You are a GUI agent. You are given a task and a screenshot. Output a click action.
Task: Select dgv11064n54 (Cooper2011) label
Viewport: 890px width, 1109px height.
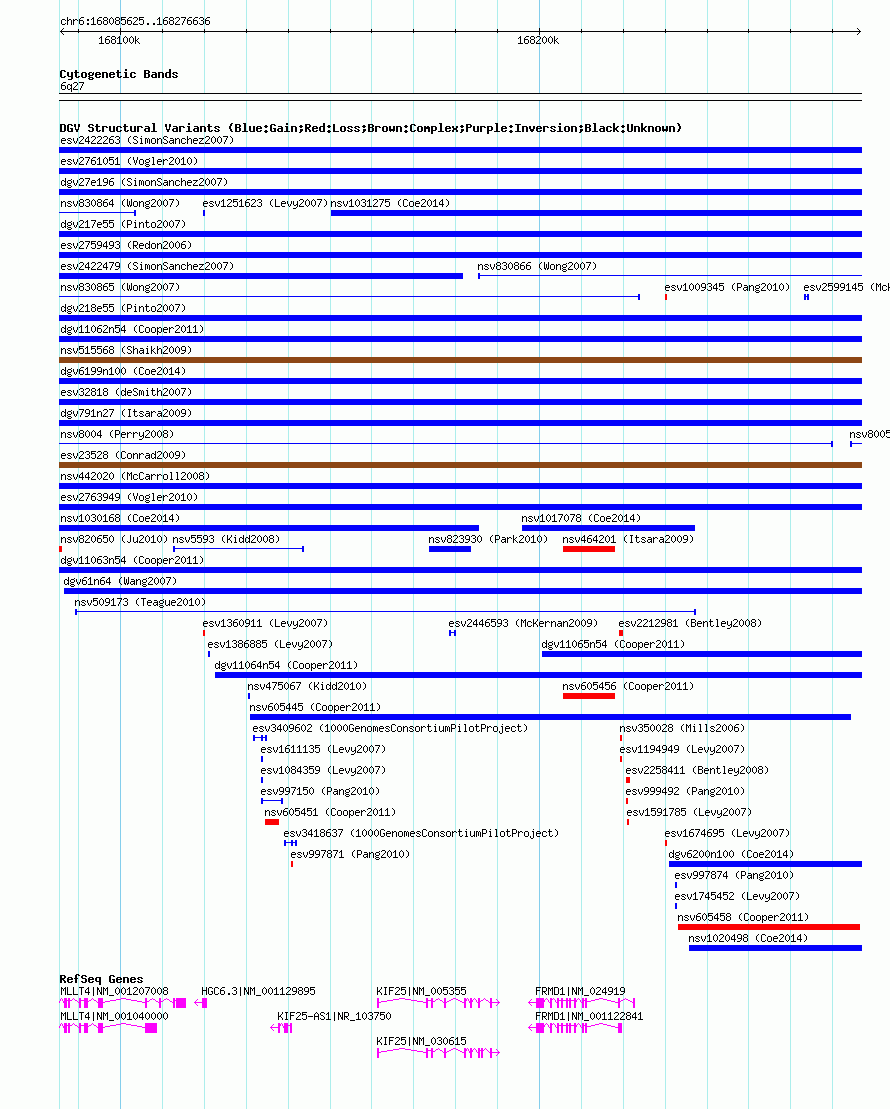[286, 666]
